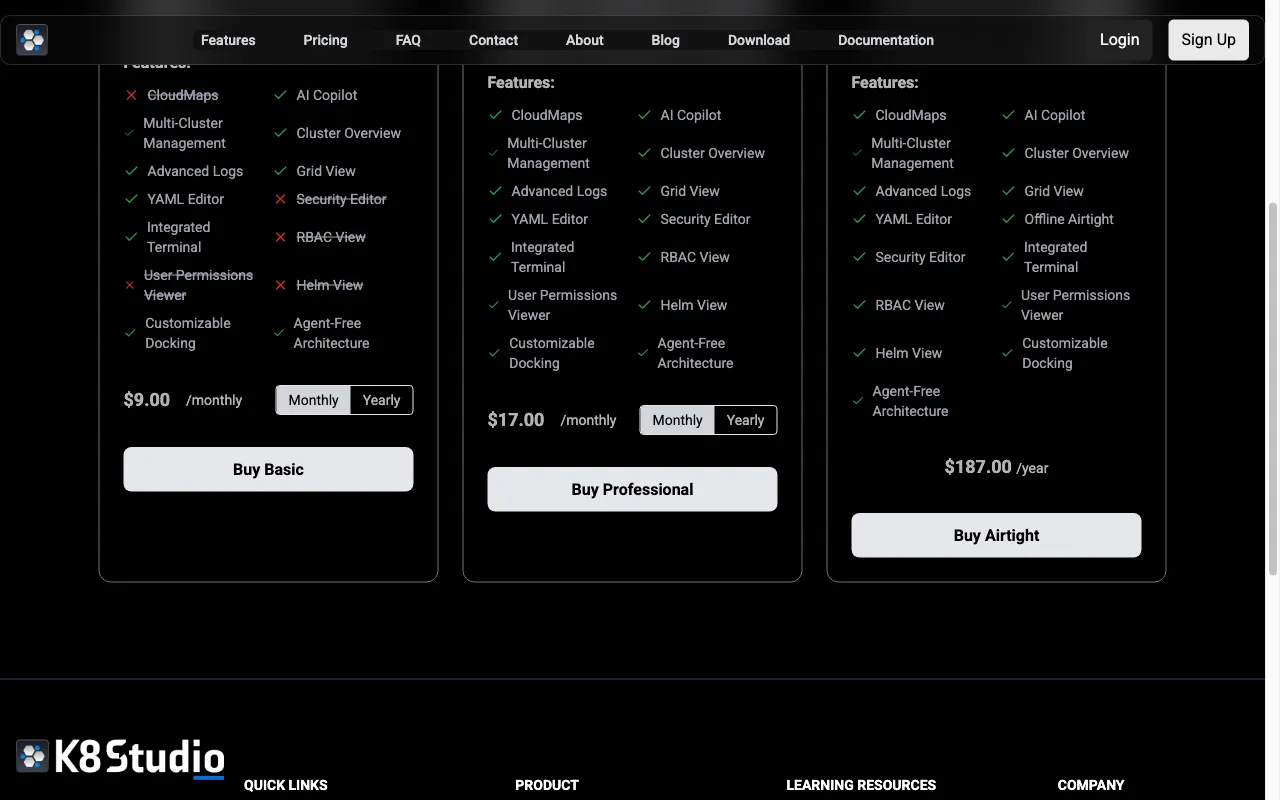
Task: Click Customizable Docking text in Airtight plan
Action: [1065, 353]
